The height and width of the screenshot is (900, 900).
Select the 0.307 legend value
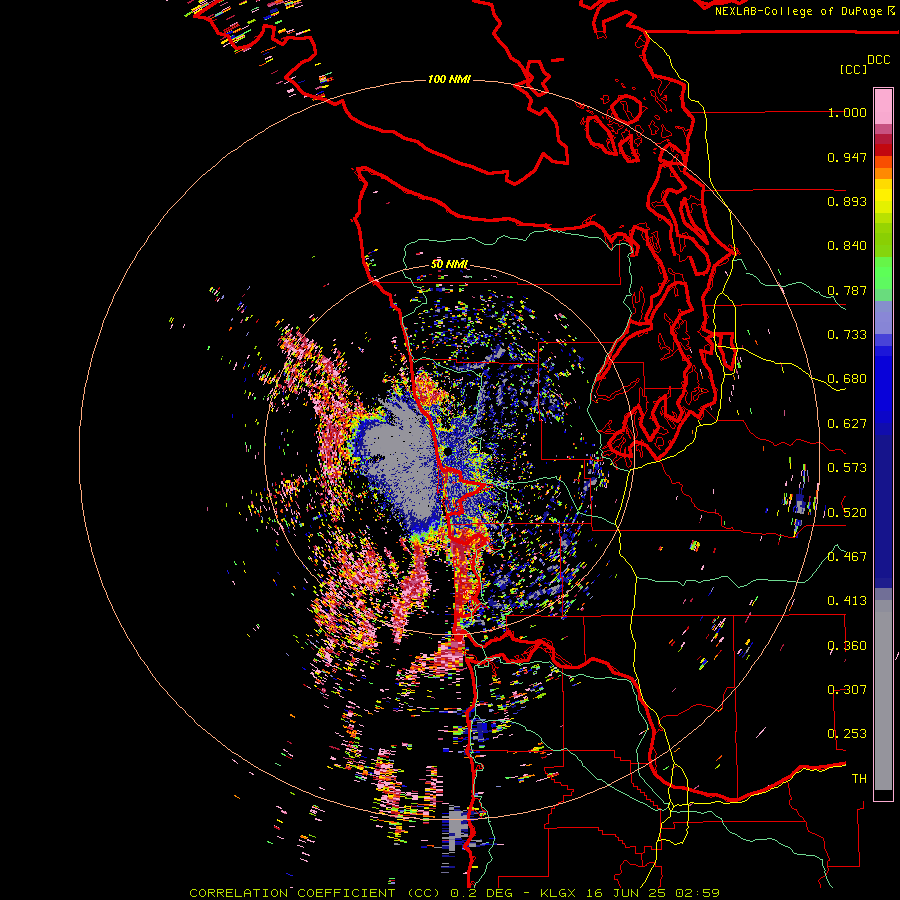(847, 690)
